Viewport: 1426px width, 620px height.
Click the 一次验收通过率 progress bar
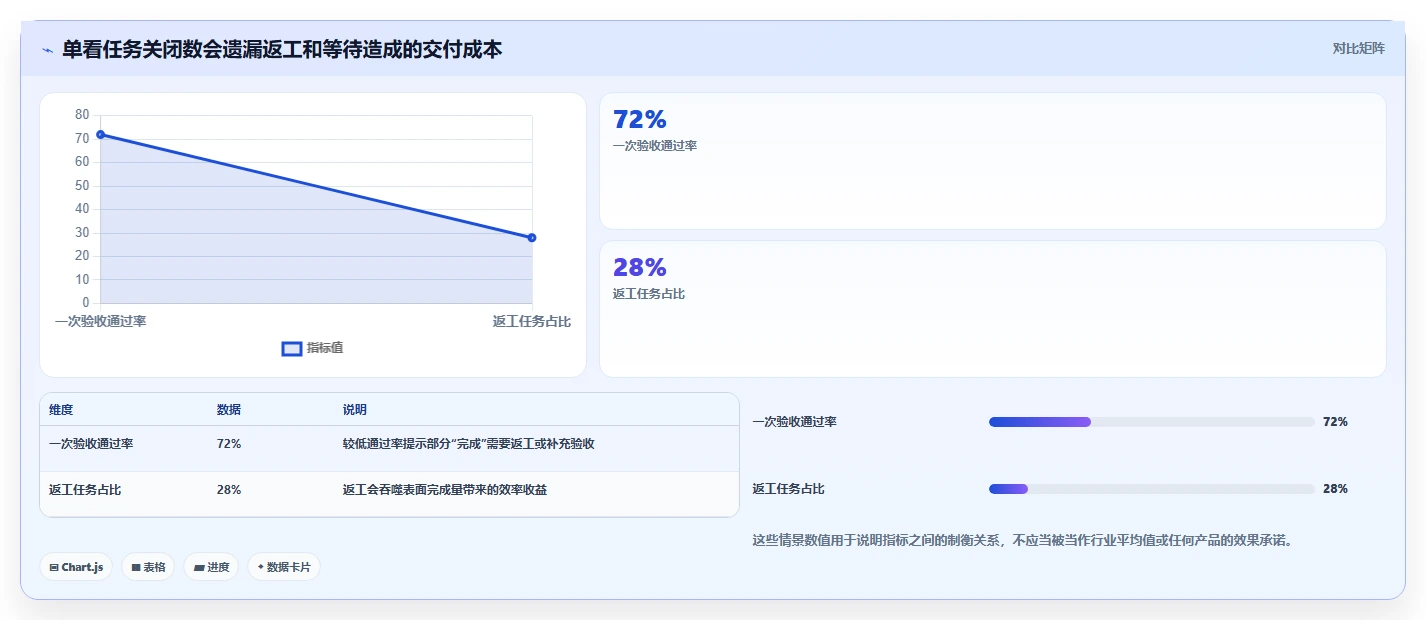coord(1151,422)
